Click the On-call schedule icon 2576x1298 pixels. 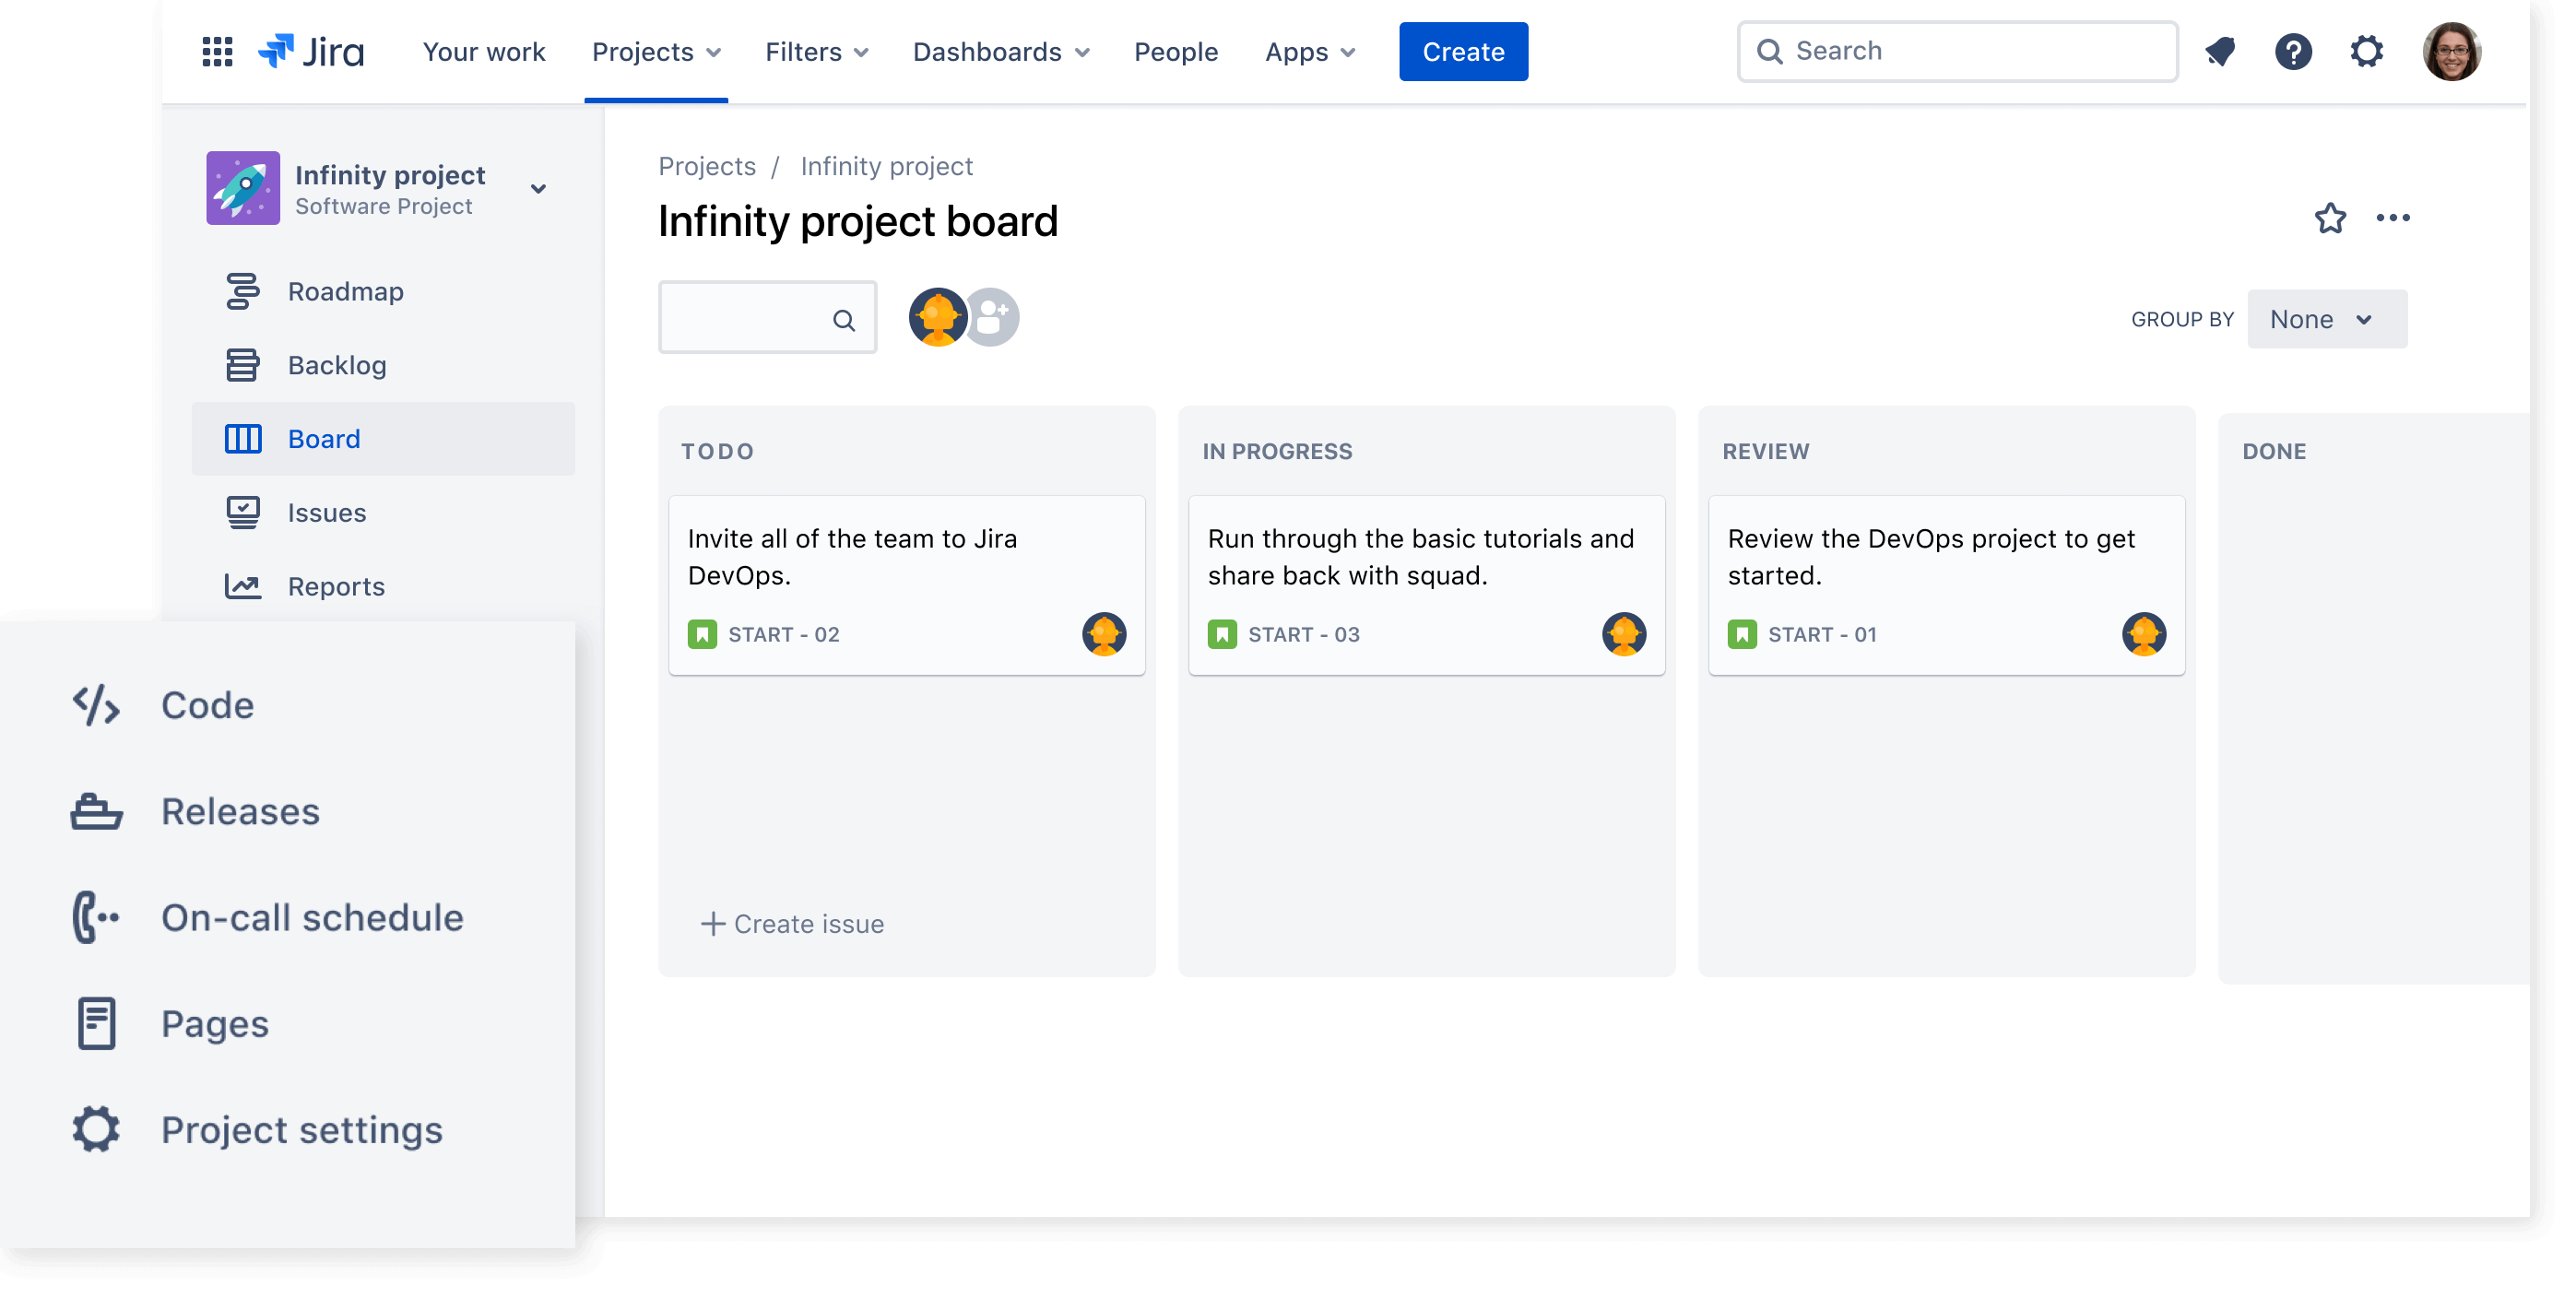(x=96, y=915)
